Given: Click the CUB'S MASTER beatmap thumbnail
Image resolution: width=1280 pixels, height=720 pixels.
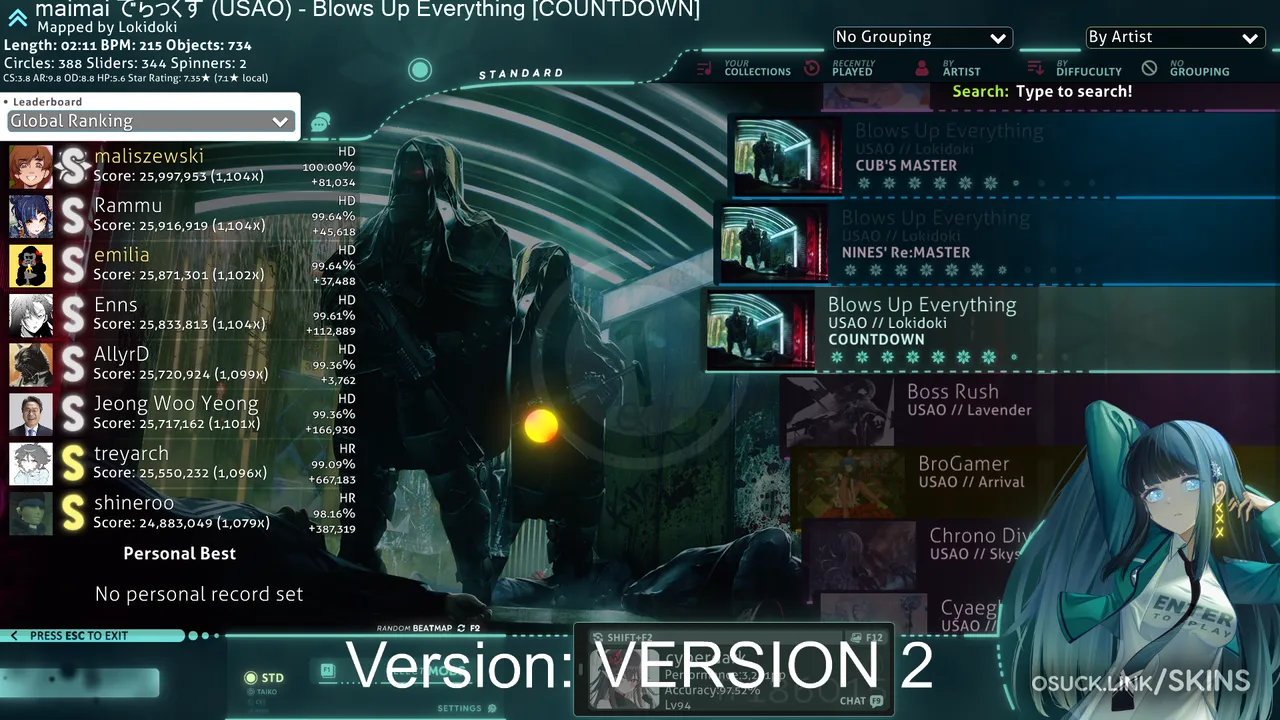Looking at the screenshot, I should point(787,157).
